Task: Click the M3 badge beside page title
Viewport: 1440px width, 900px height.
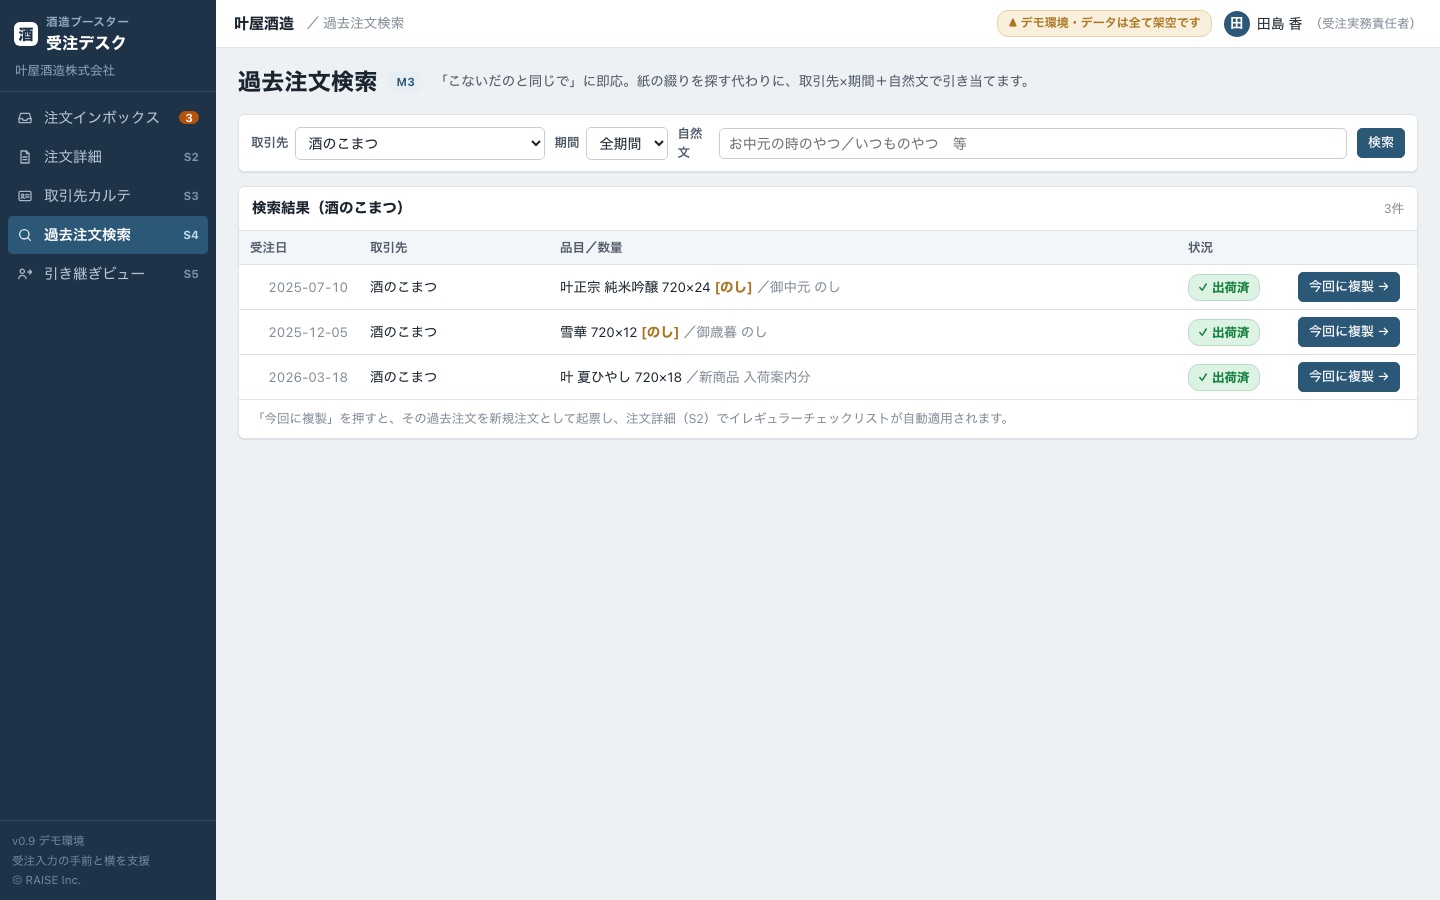Action: (405, 82)
